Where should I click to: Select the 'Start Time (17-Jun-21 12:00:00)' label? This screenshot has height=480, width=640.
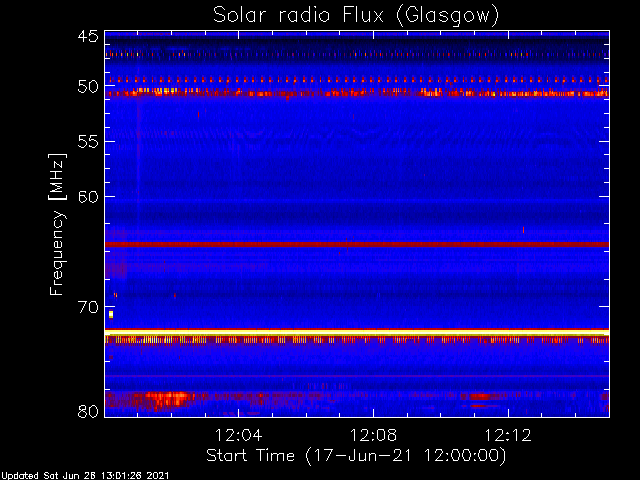[x=356, y=456]
